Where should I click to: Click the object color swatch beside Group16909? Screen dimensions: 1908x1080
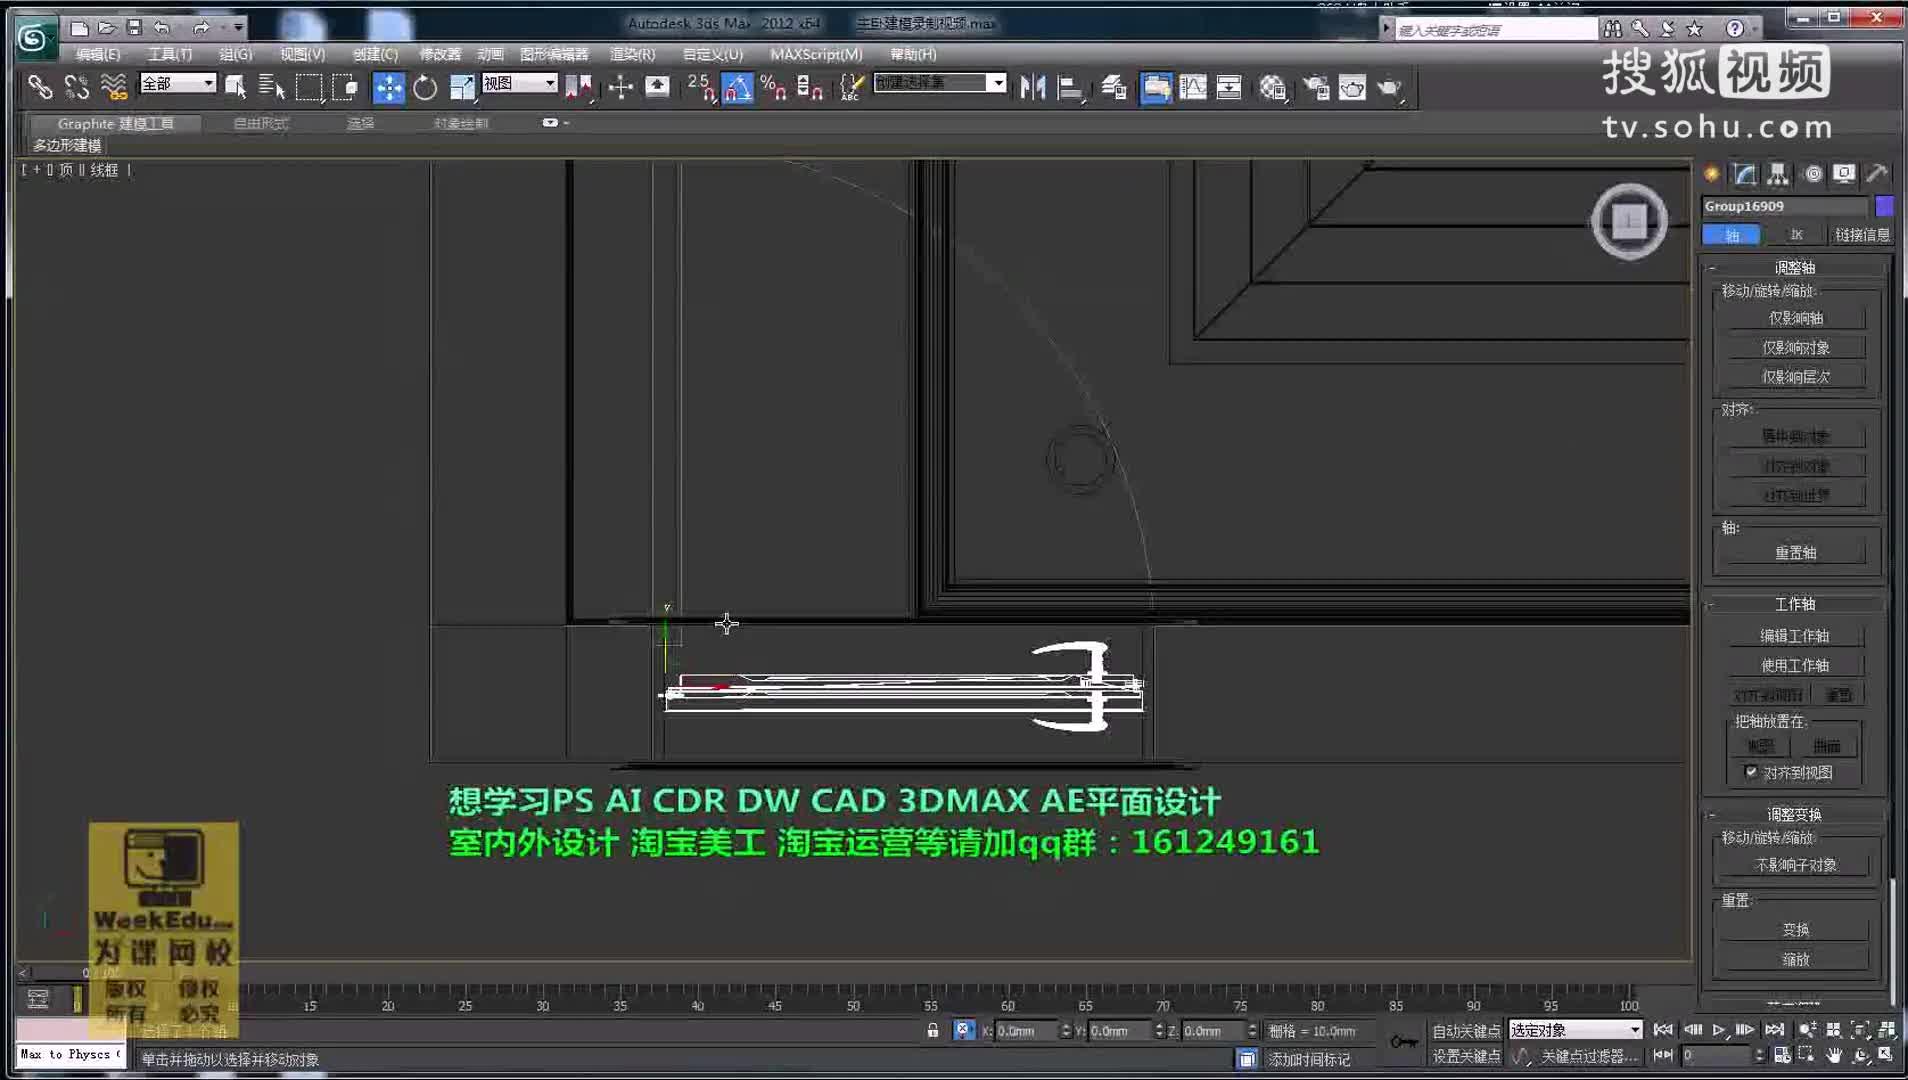click(x=1886, y=206)
